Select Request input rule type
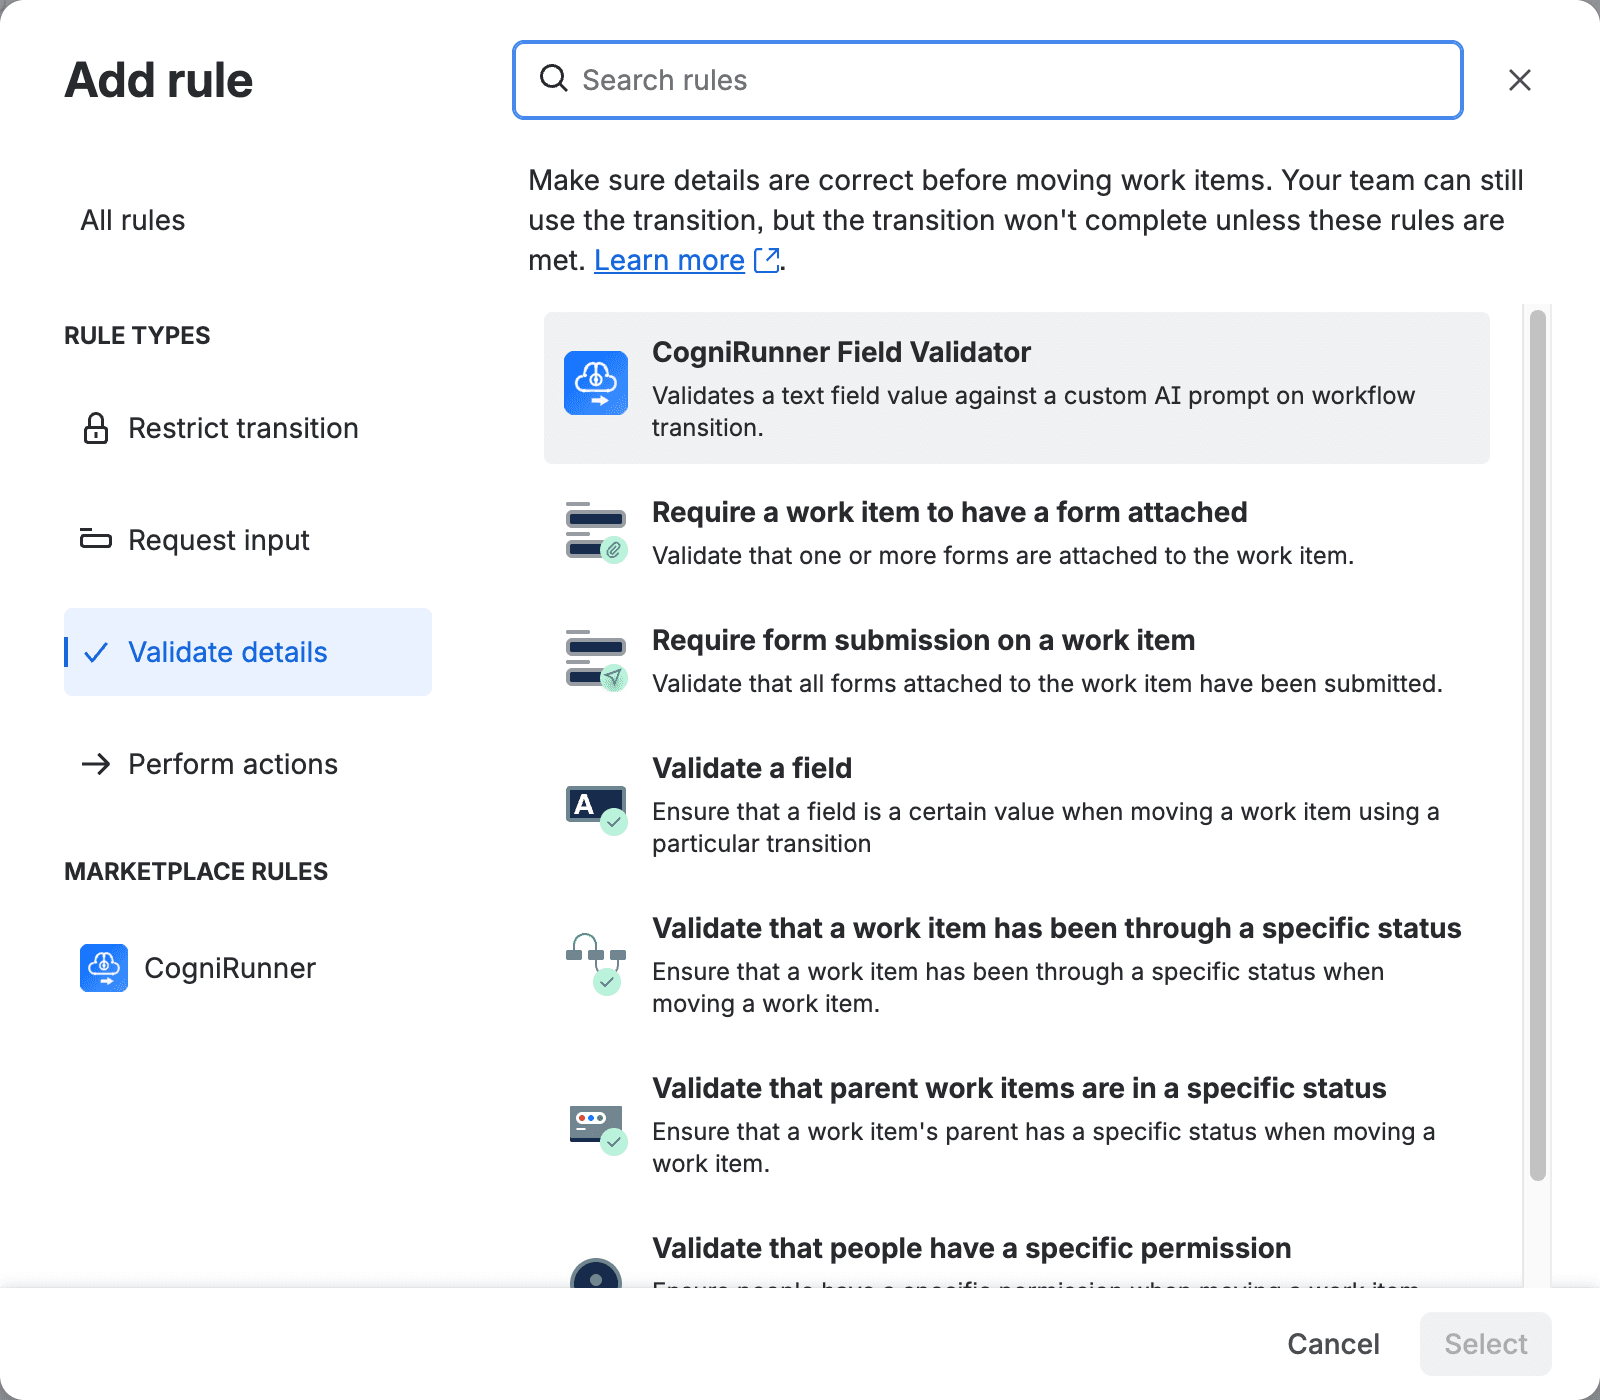 pos(248,540)
